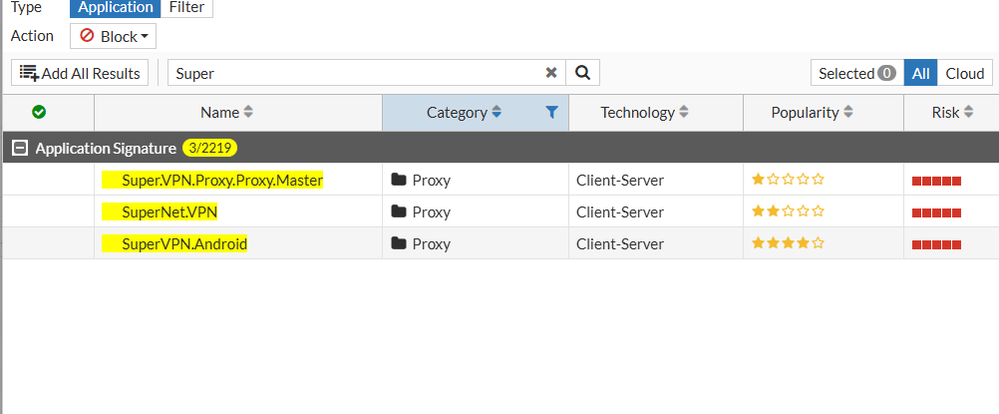Click the Category column filter funnel icon
The image size is (999, 414).
tap(552, 113)
